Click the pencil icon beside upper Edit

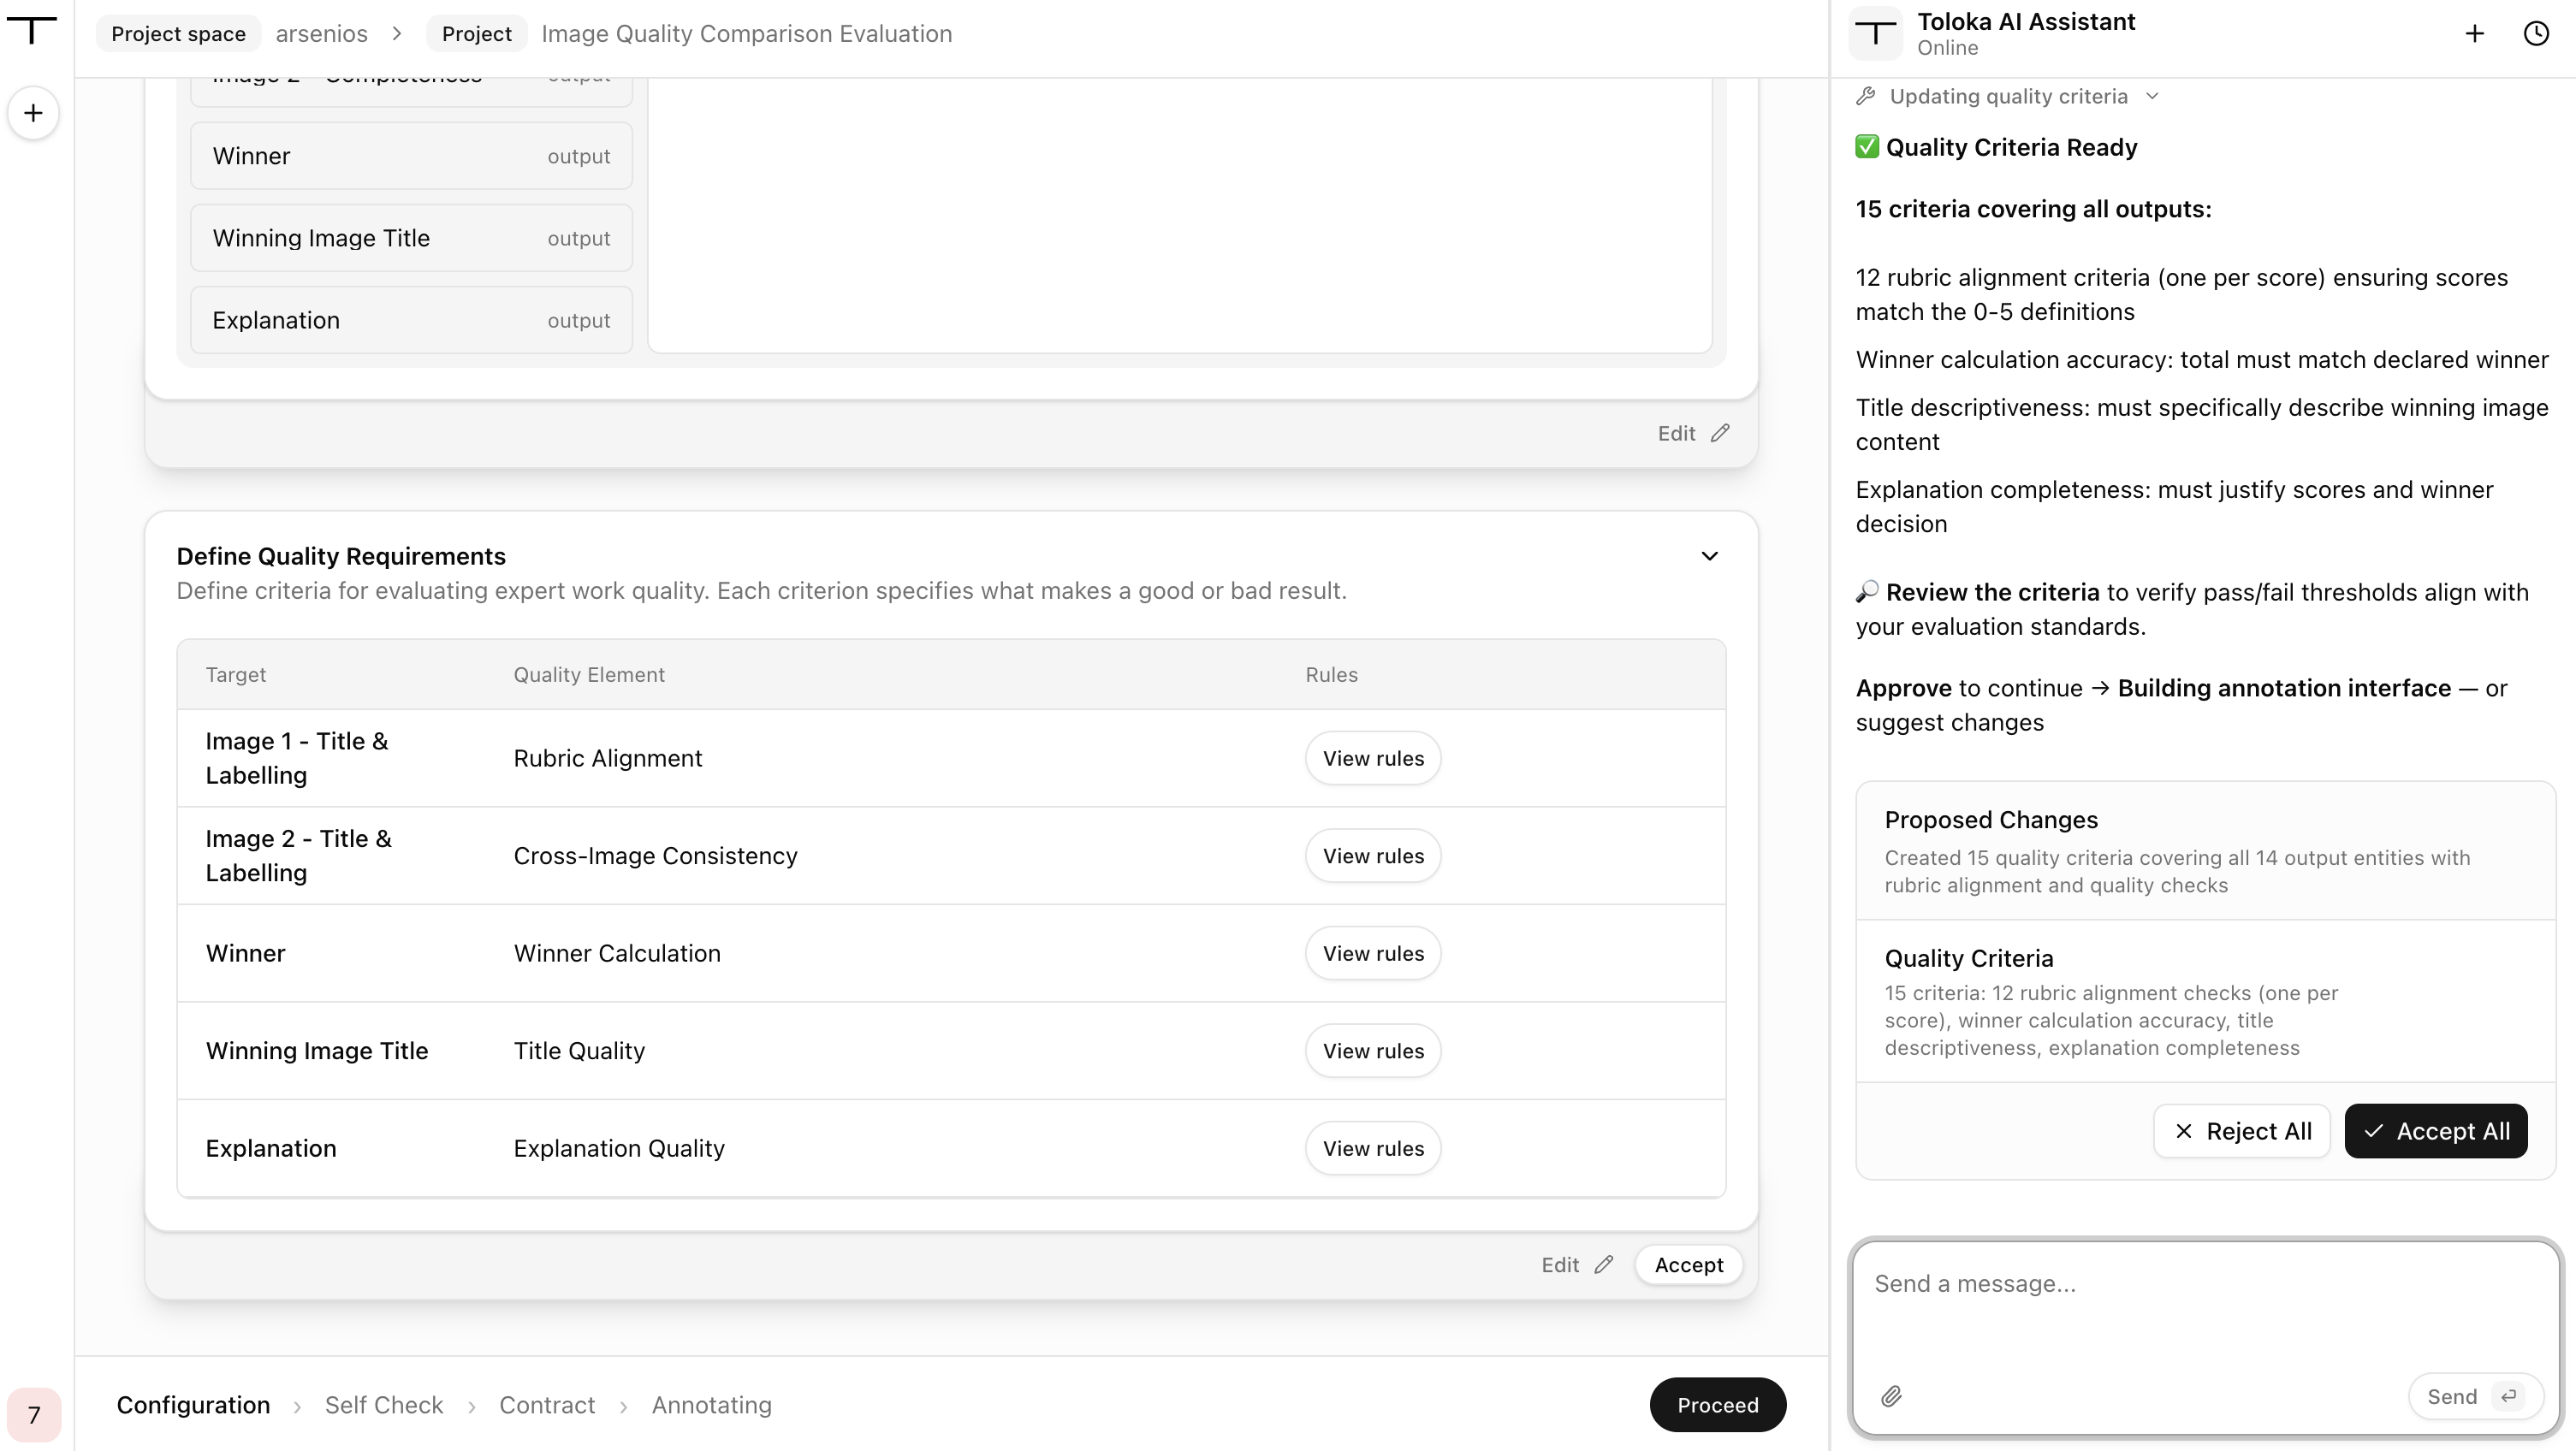(1720, 433)
